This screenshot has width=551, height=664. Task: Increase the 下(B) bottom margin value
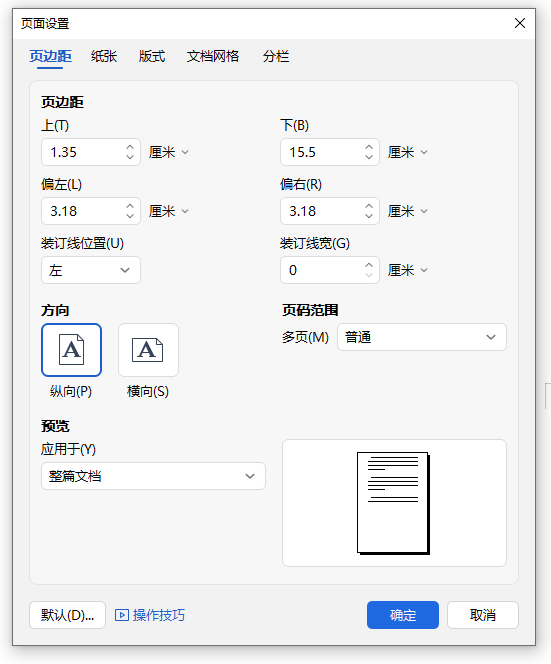click(x=369, y=147)
